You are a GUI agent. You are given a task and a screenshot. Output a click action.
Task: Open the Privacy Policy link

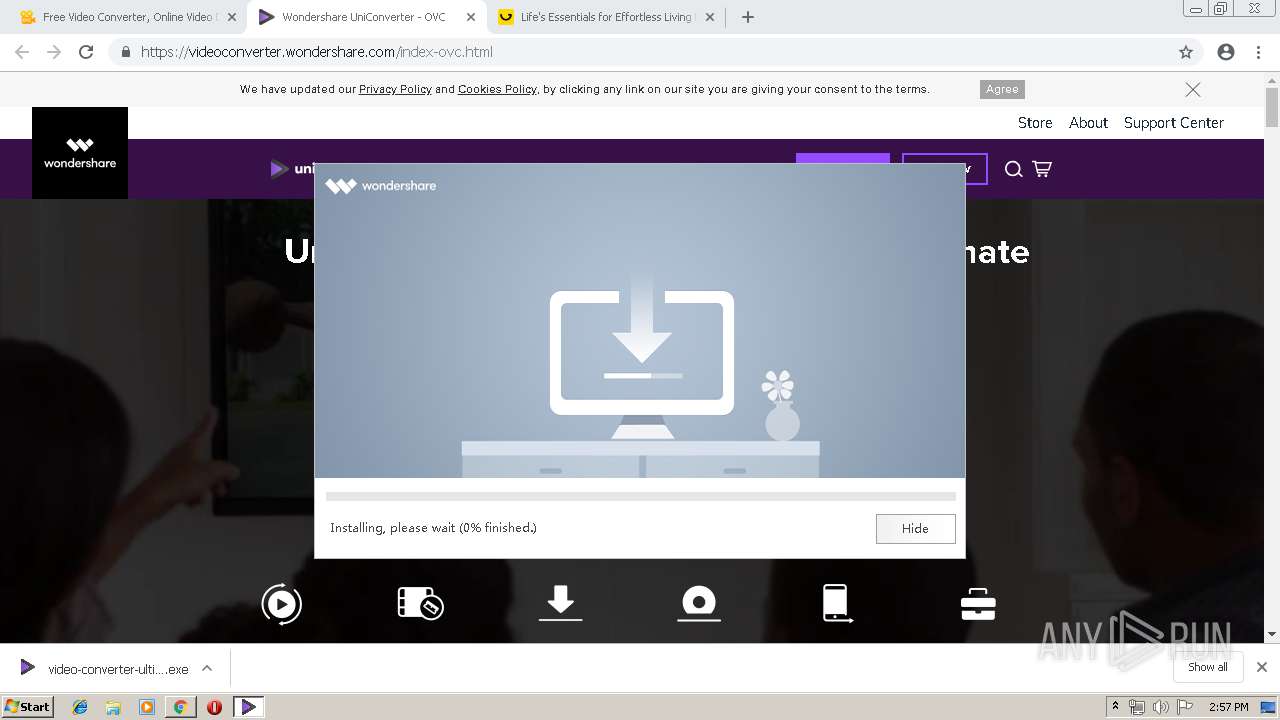[x=395, y=89]
